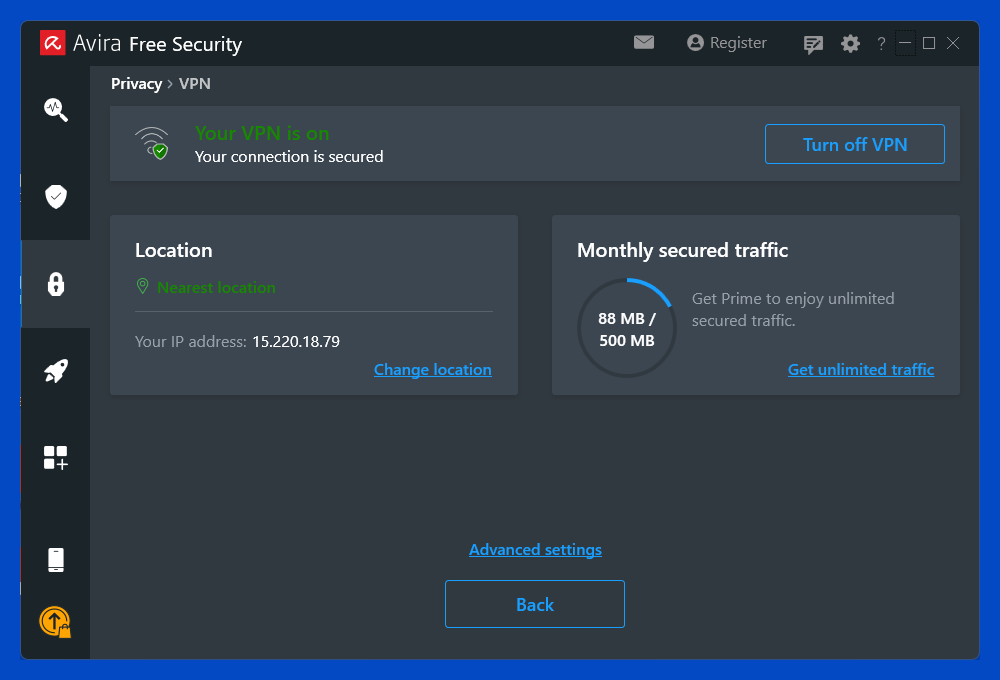Open the Security shield sidebar section
This screenshot has height=680, width=1000.
55,196
